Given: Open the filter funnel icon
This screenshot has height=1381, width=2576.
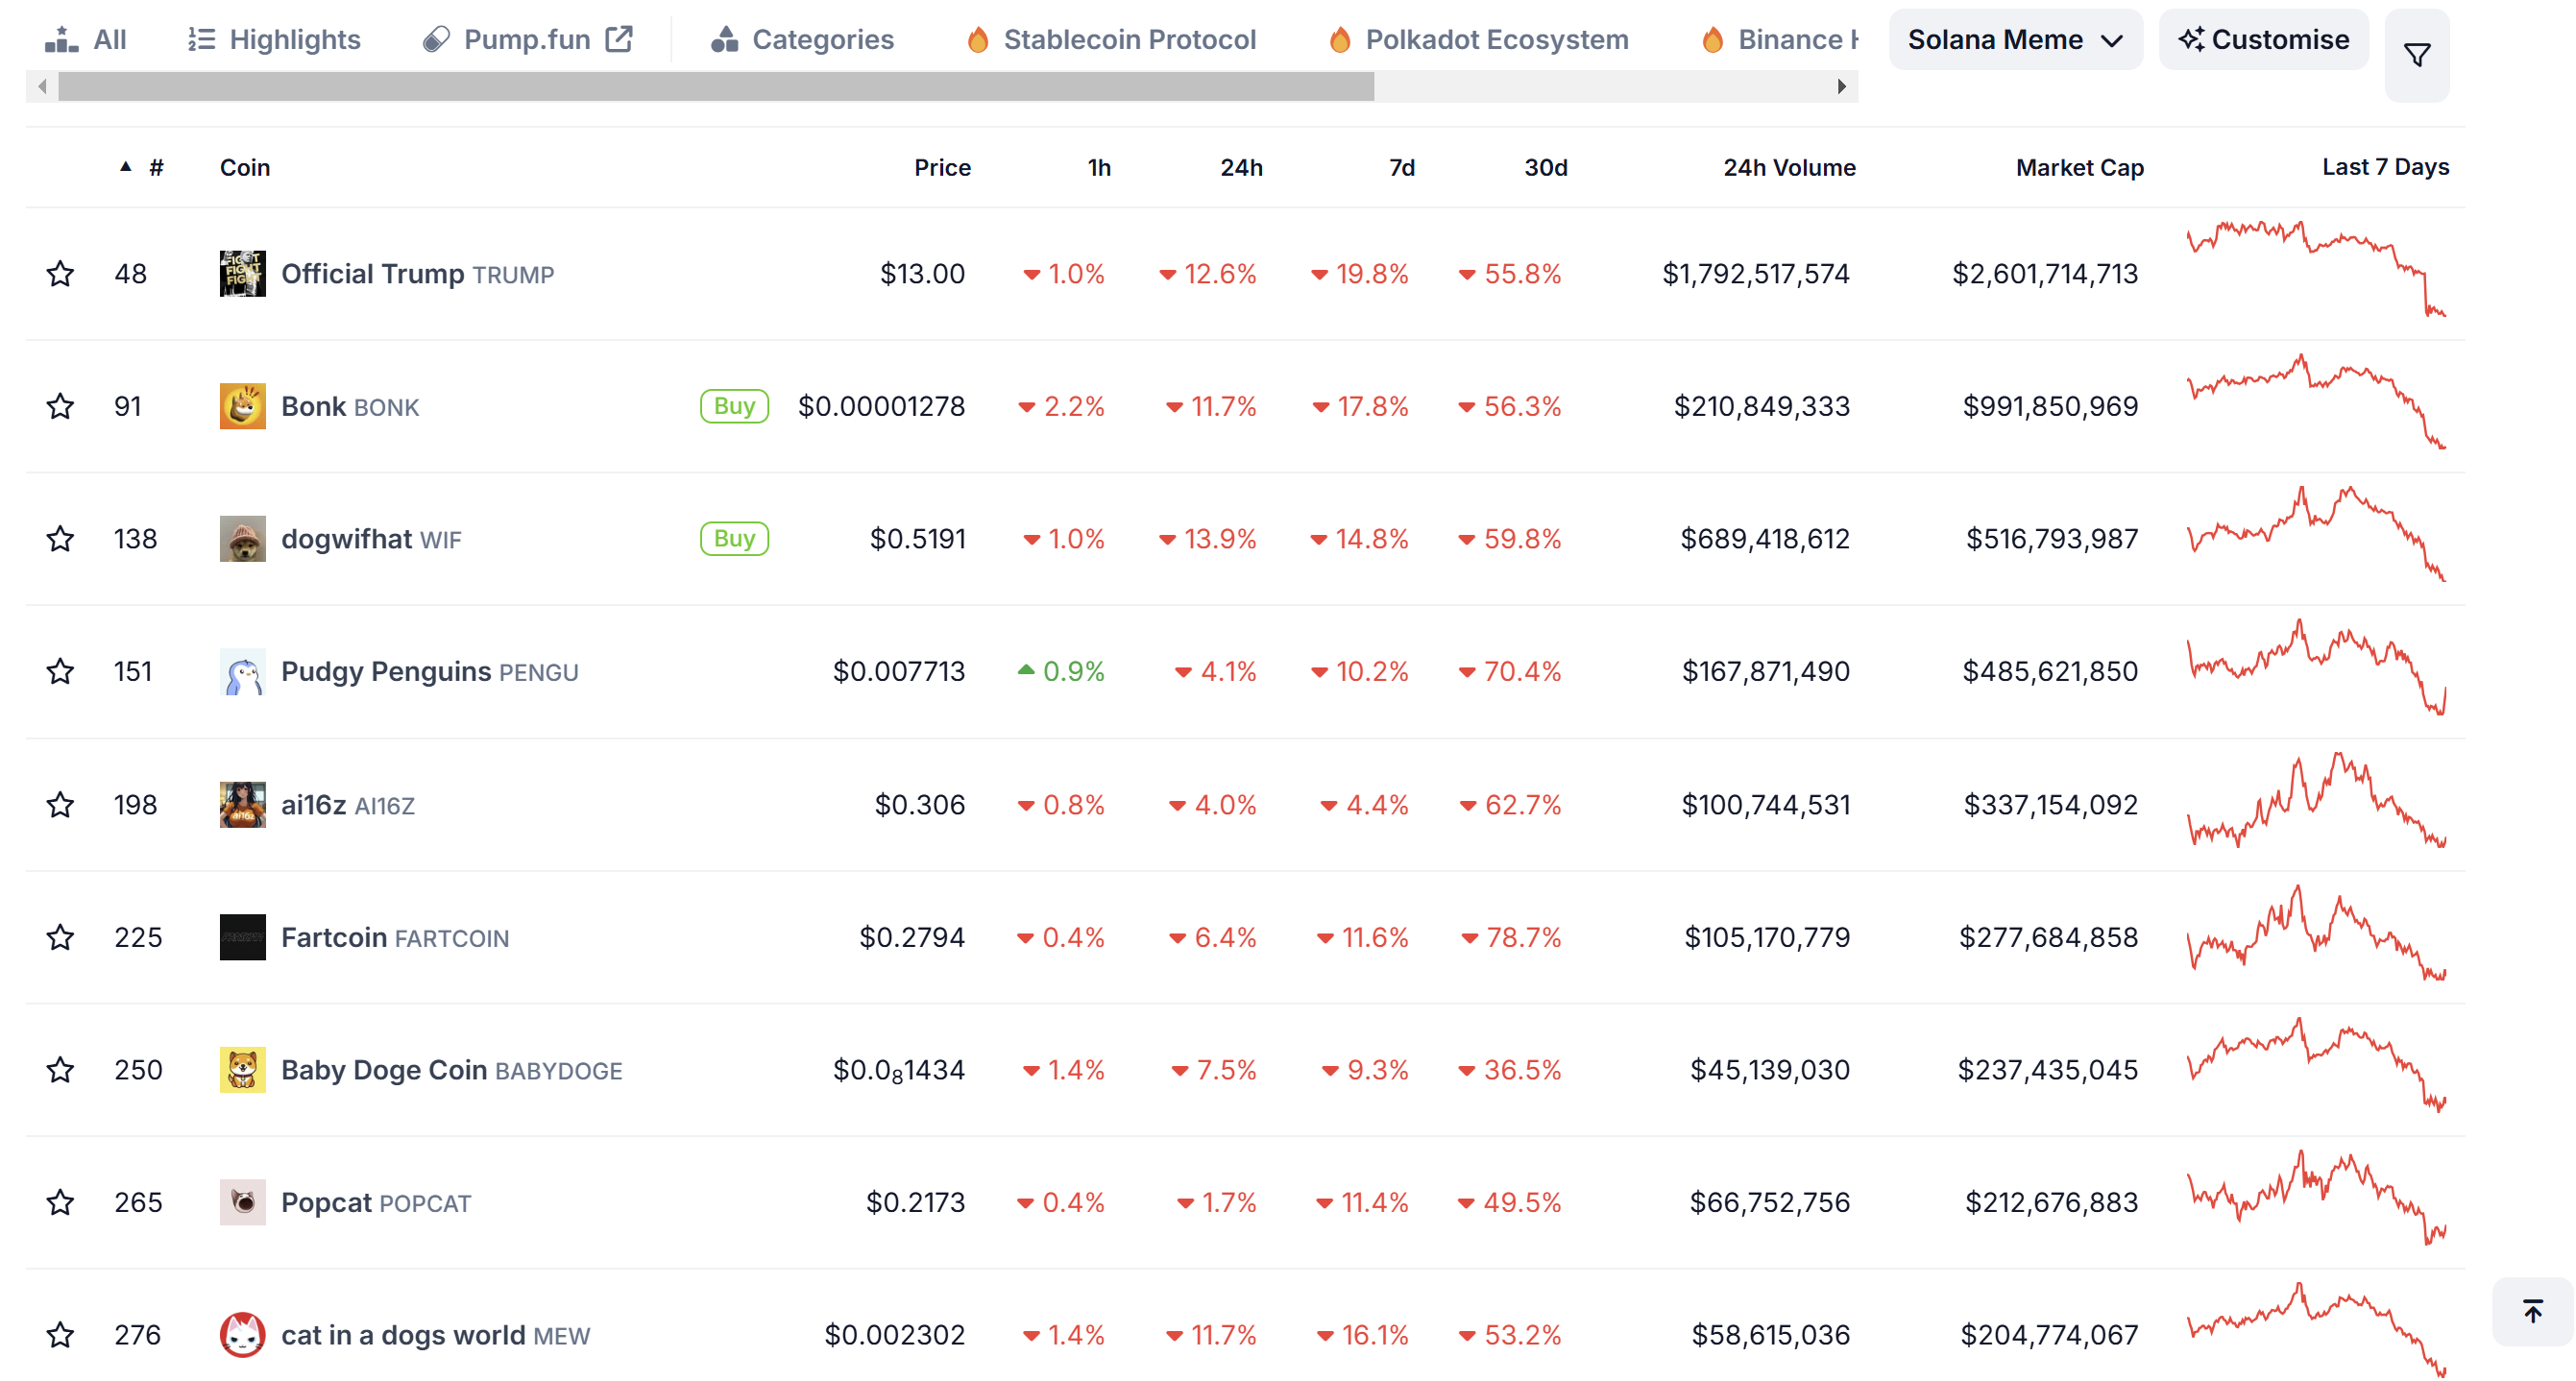Looking at the screenshot, I should tap(2416, 55).
